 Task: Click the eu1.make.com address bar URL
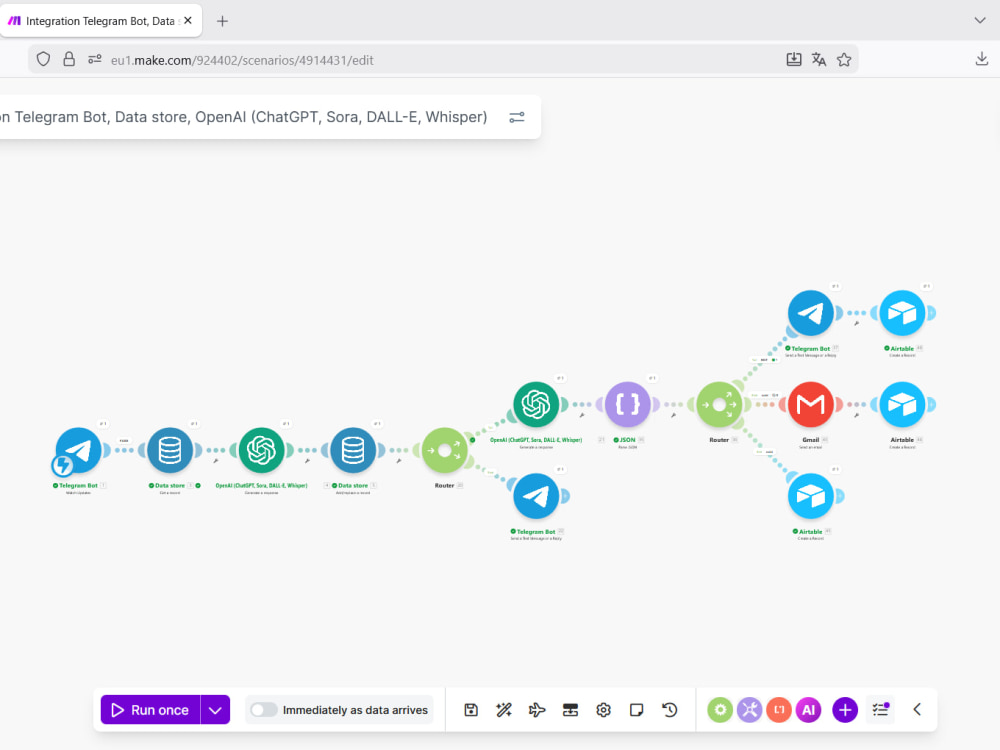click(x=242, y=60)
